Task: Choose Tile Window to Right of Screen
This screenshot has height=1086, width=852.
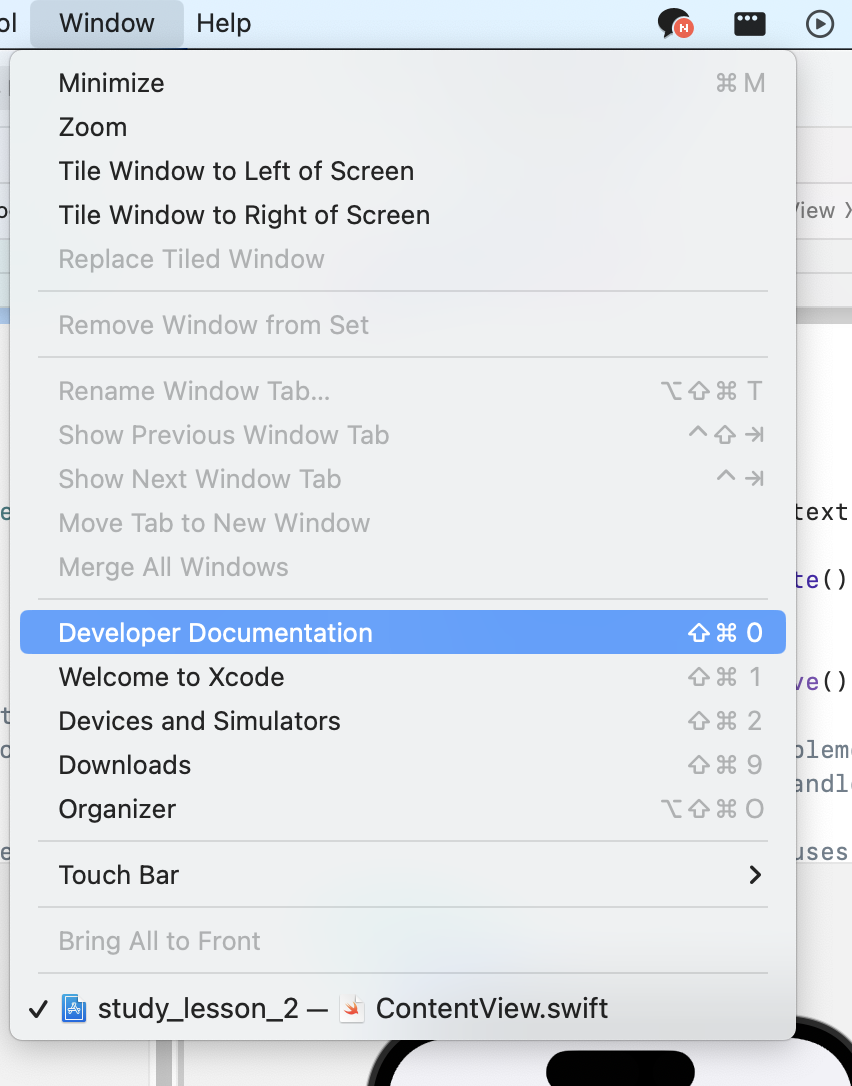Action: point(403,215)
